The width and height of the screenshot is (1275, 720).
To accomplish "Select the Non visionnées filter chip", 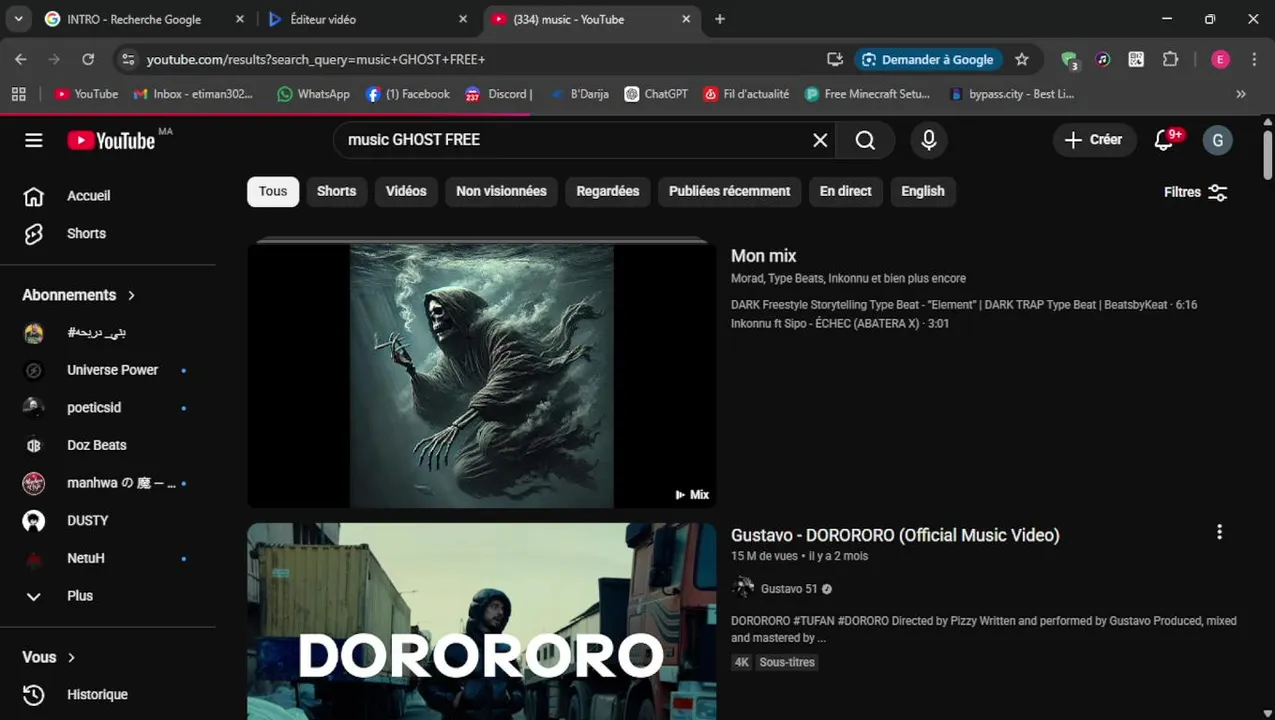I will (501, 192).
